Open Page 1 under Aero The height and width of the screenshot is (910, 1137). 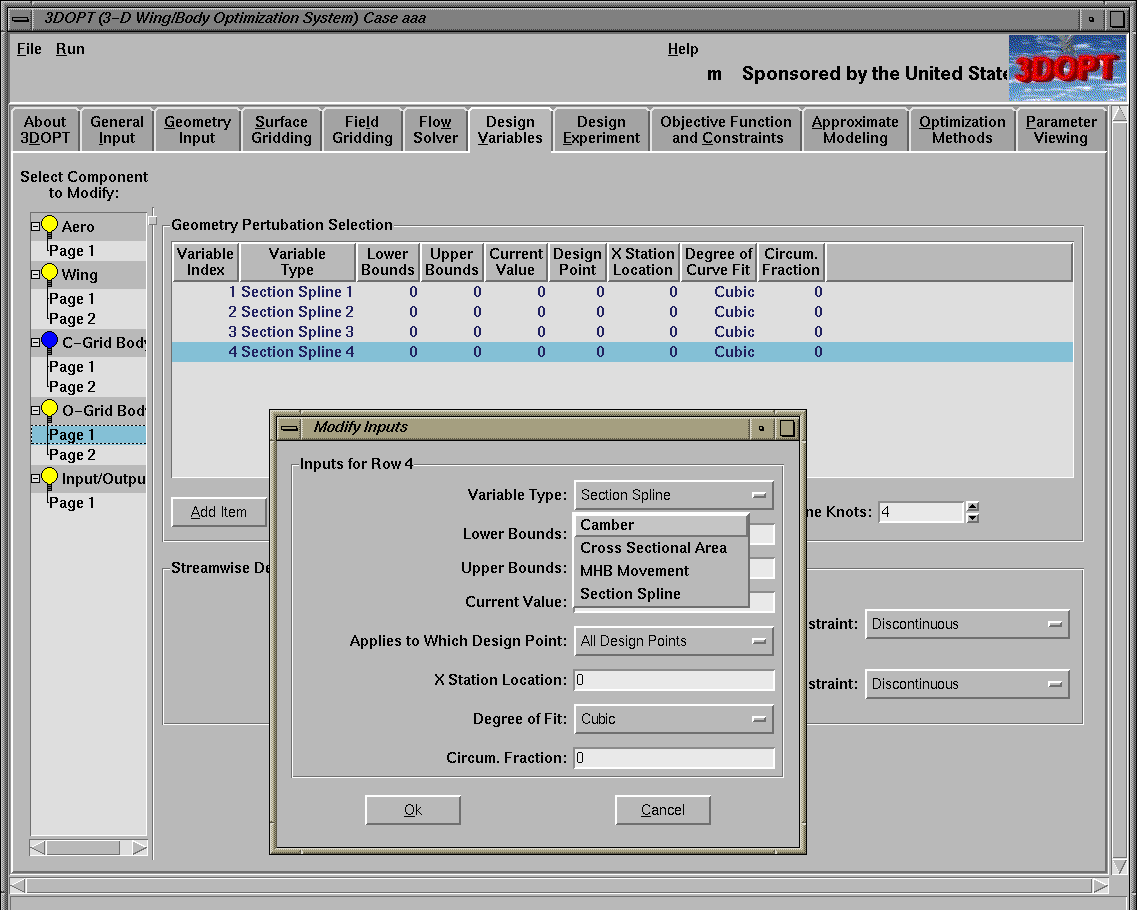coord(72,251)
